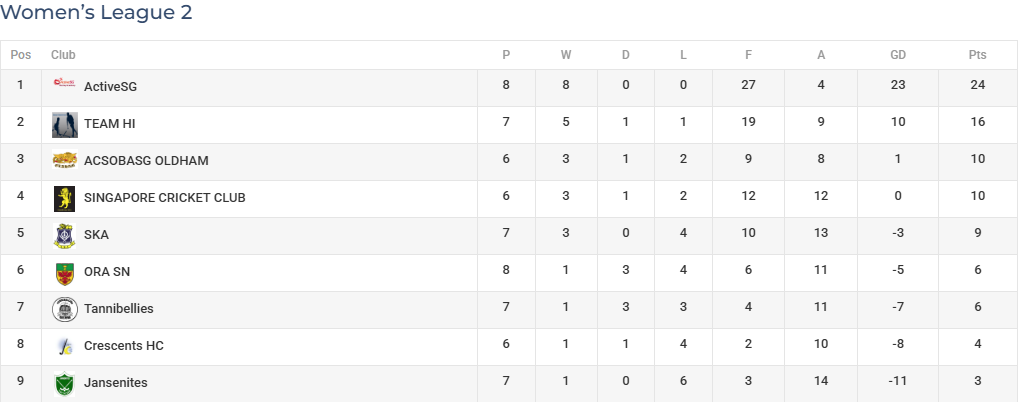Select the Singapore Cricket Club lion logo

[64, 199]
